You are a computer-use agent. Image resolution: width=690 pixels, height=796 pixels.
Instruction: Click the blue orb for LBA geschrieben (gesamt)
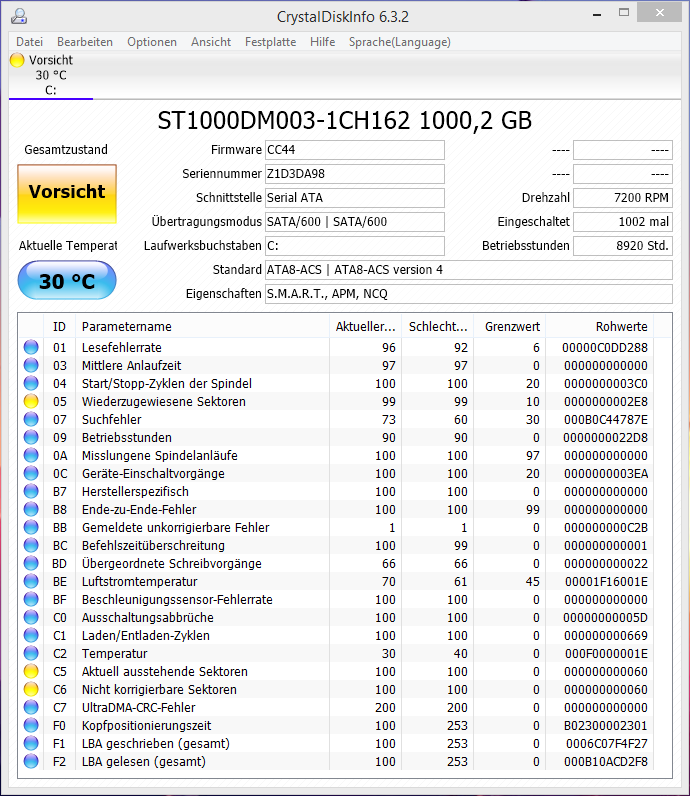coord(31,743)
